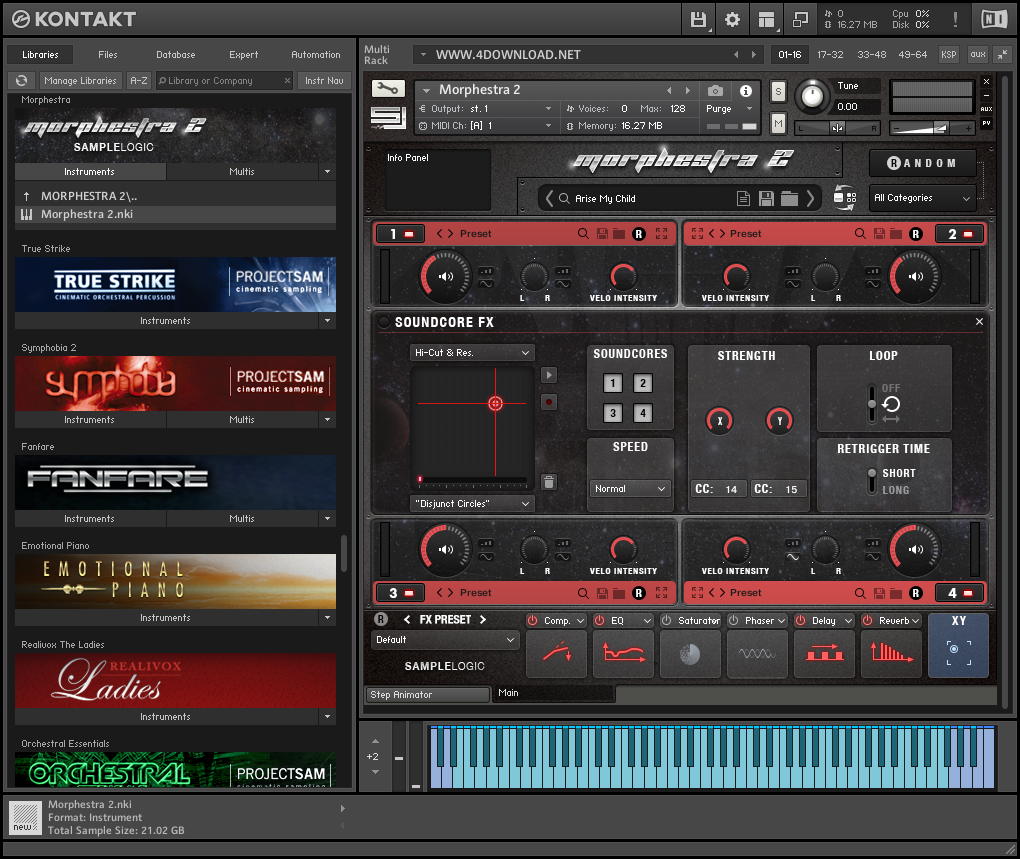This screenshot has height=859, width=1020.
Task: Click the EQ curve graphic
Action: click(624, 654)
